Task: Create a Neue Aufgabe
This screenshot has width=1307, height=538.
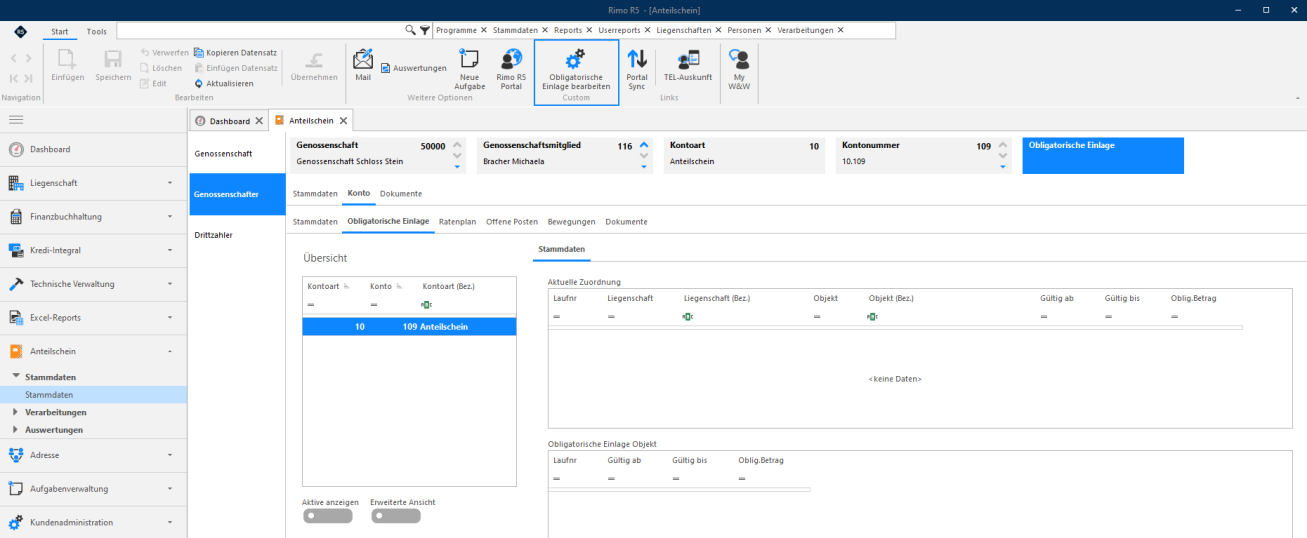Action: click(x=470, y=70)
